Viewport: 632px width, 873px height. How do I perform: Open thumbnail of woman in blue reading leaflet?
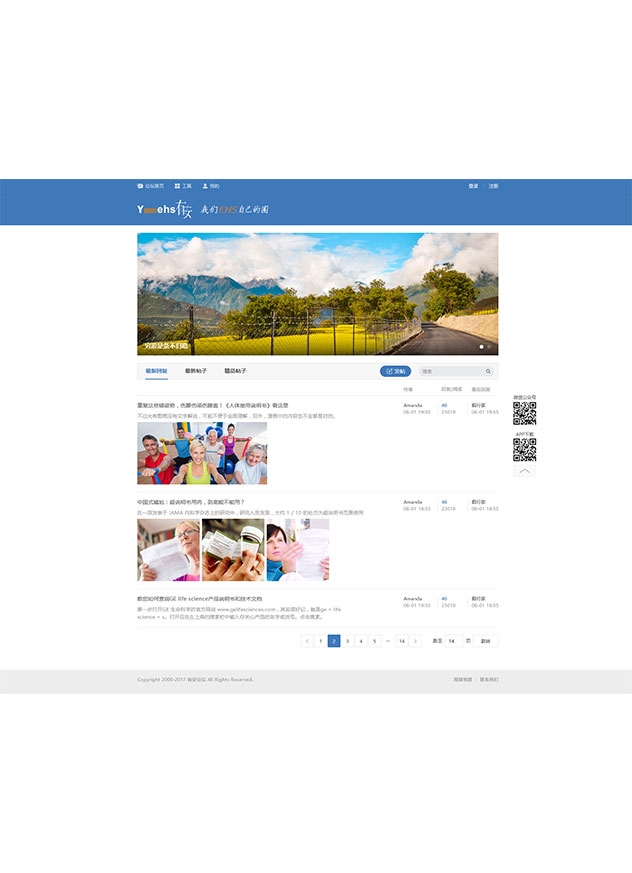[x=298, y=550]
